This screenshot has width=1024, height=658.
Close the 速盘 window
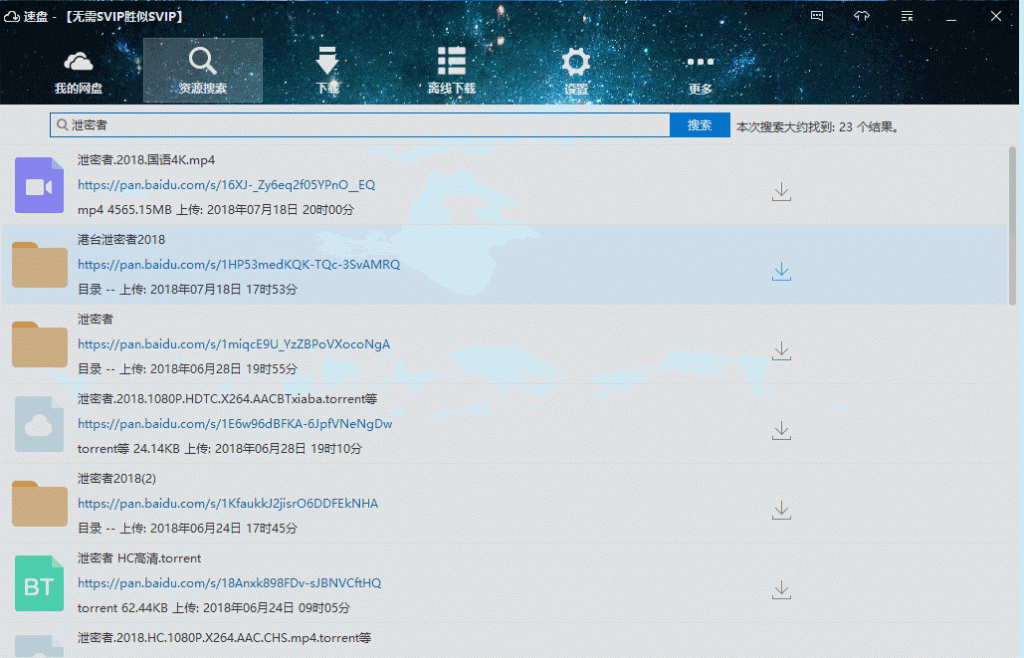(995, 16)
